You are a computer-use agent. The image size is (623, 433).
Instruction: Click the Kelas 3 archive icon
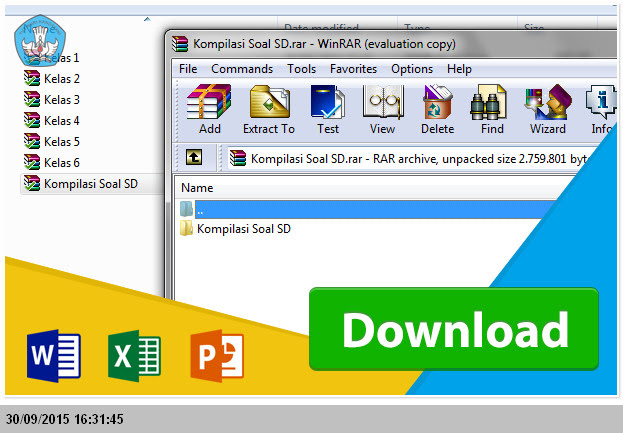(x=32, y=99)
